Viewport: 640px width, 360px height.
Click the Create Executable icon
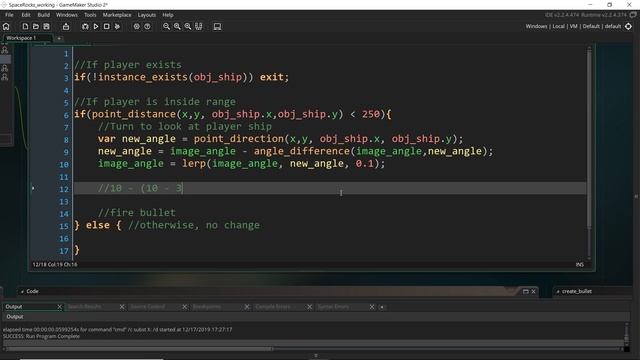pyautogui.click(x=66, y=27)
